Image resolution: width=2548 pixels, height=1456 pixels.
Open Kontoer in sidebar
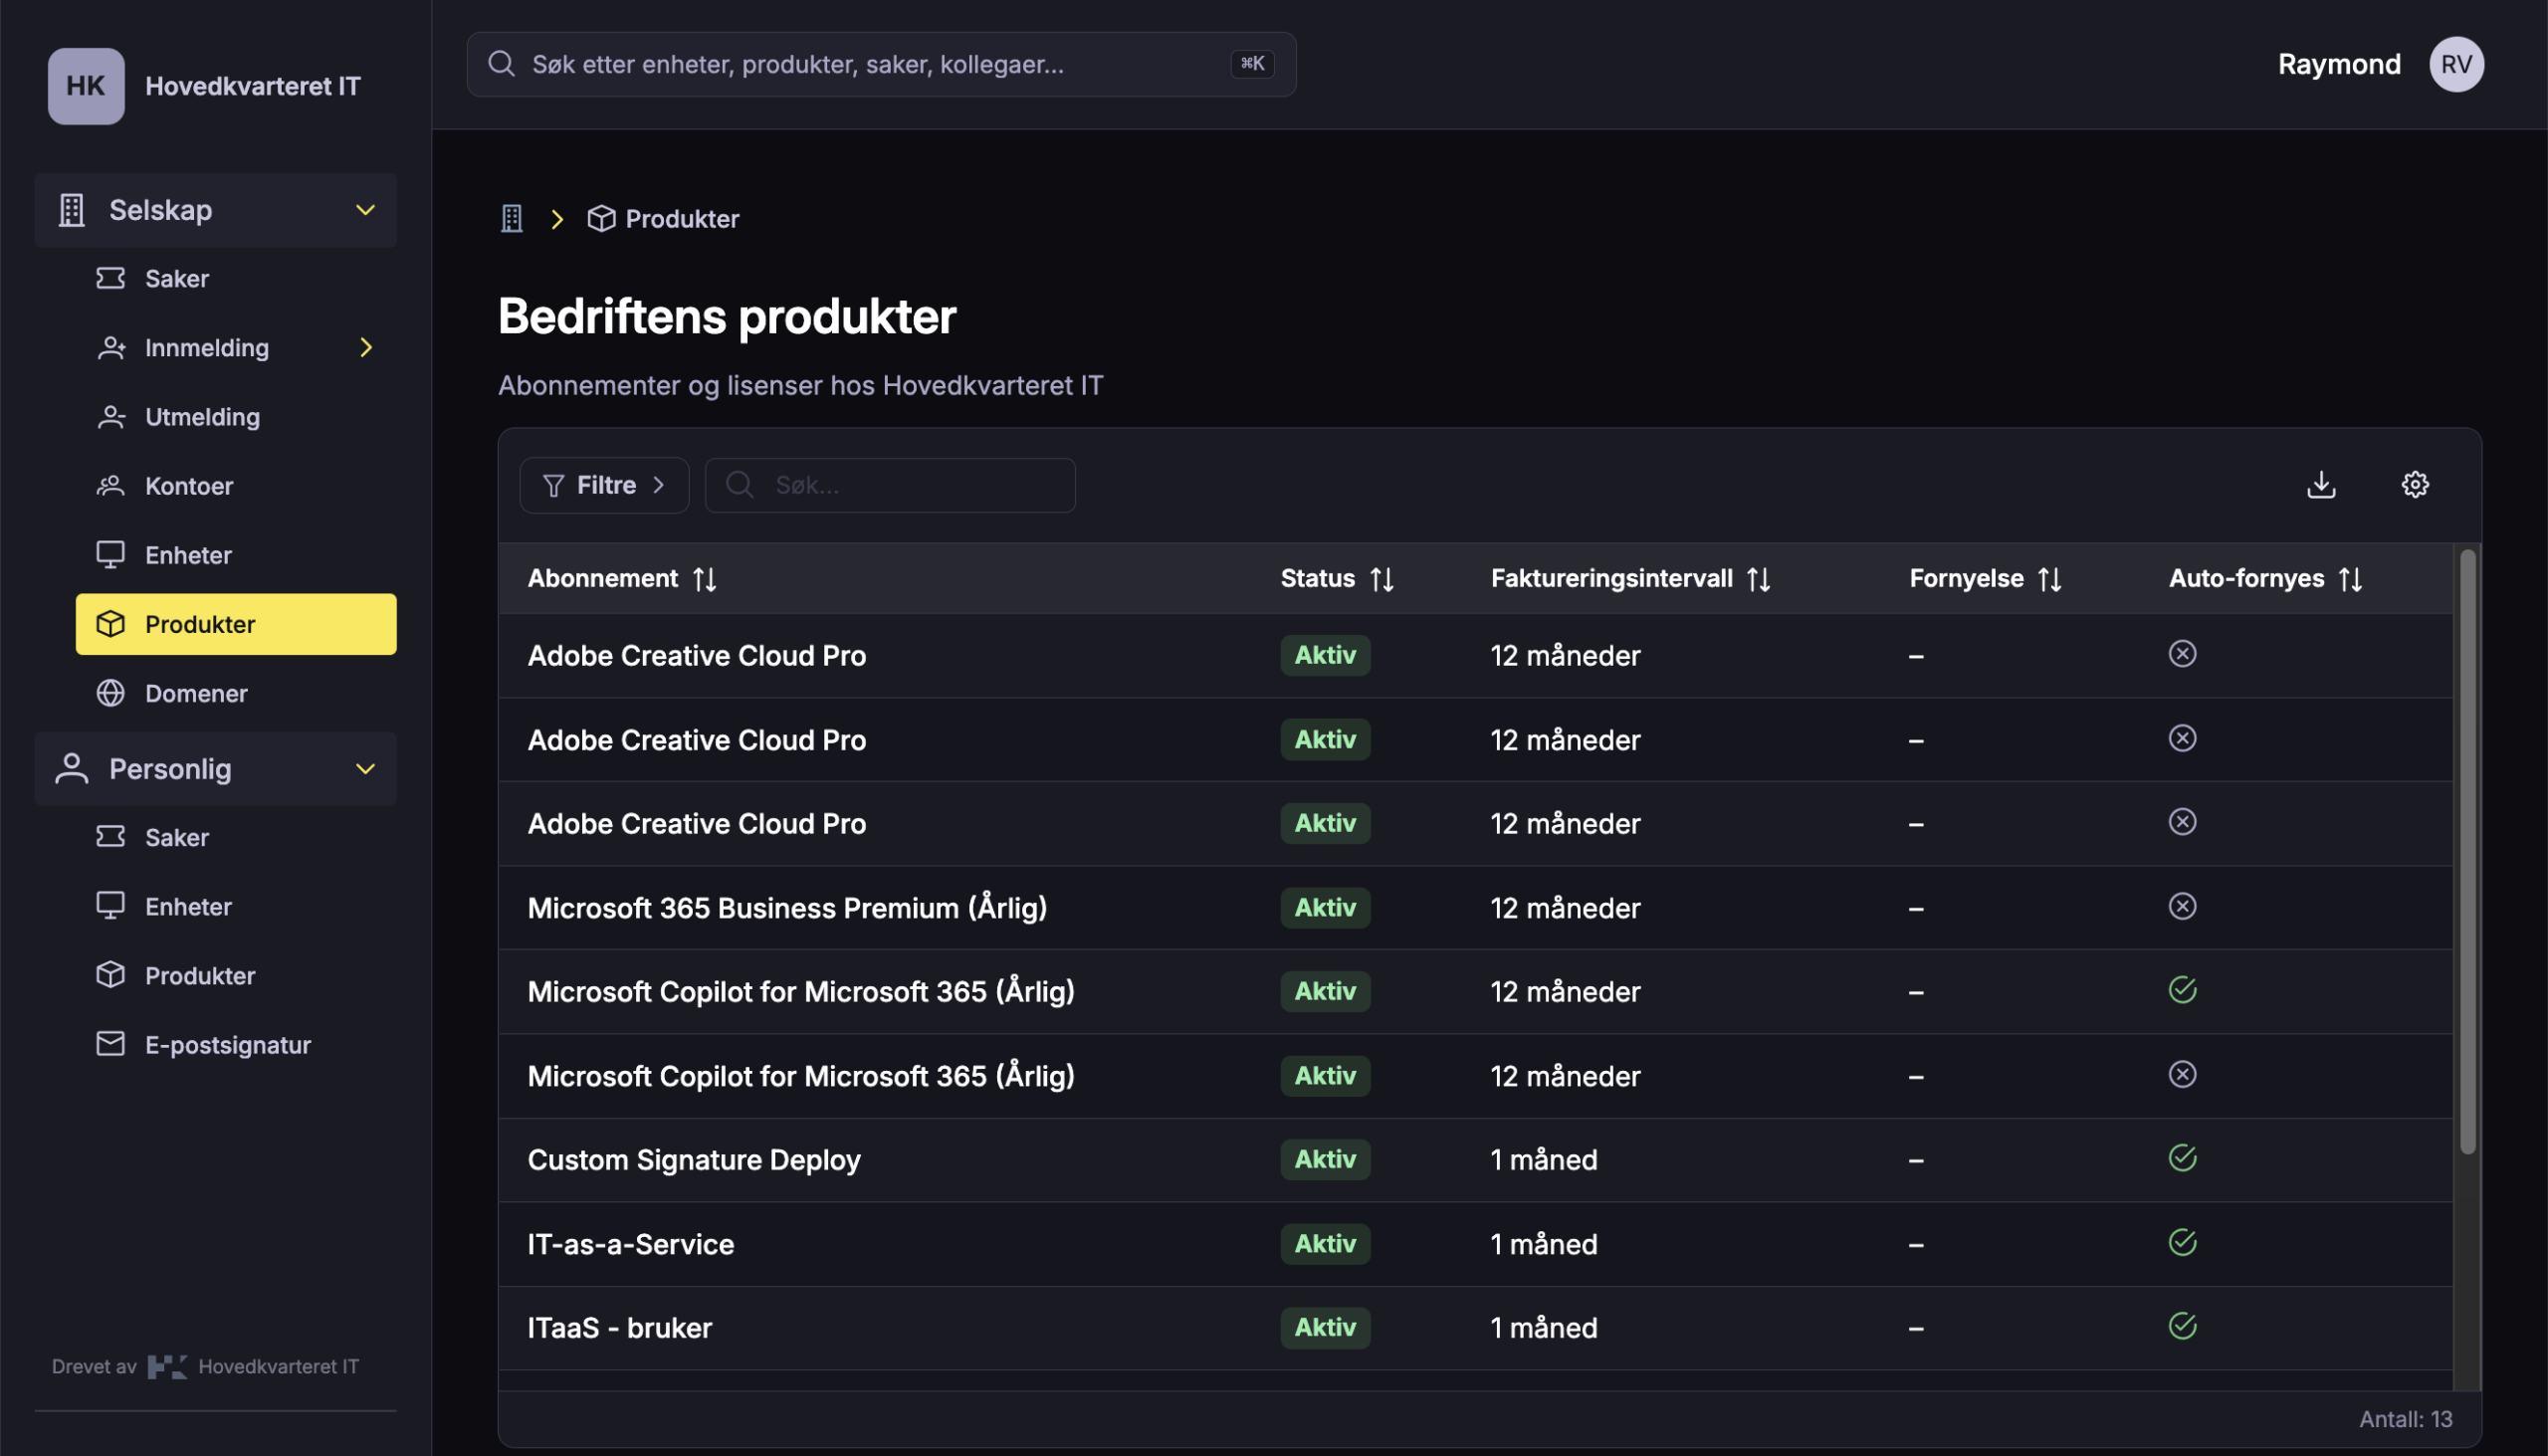236,486
